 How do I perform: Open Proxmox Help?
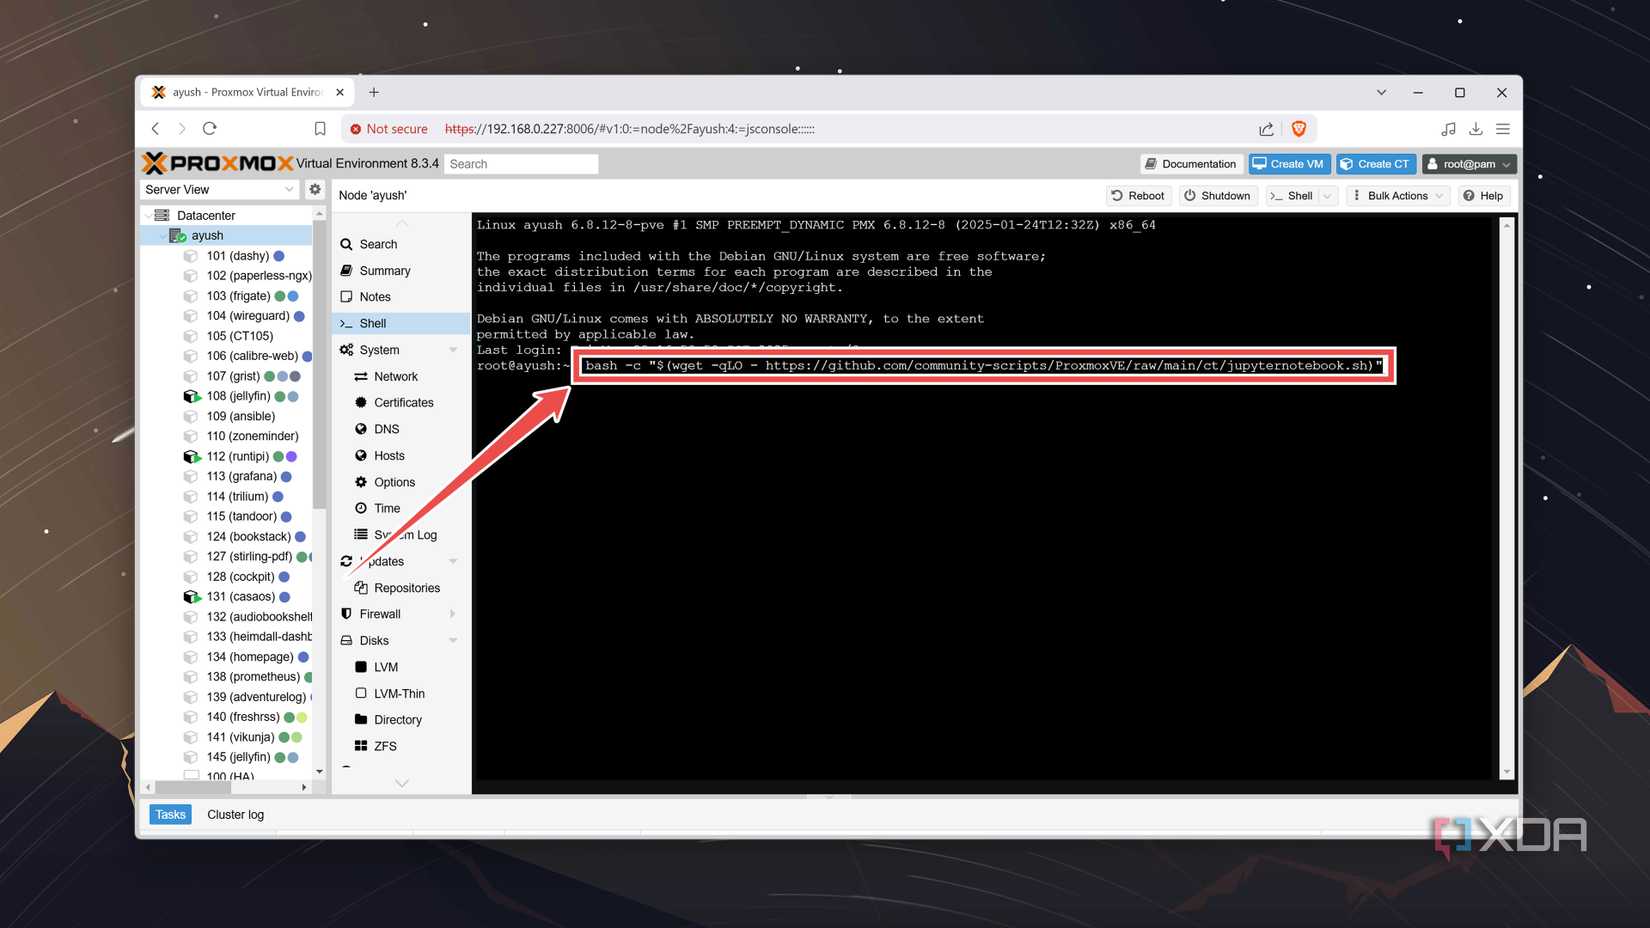tap(1483, 195)
